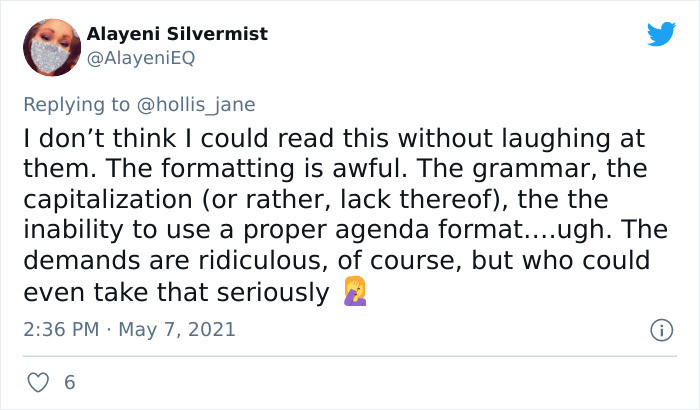Screen dimensions: 700x410
Task: Open Alayeni Silvermist's profile picture
Action: coord(48,45)
